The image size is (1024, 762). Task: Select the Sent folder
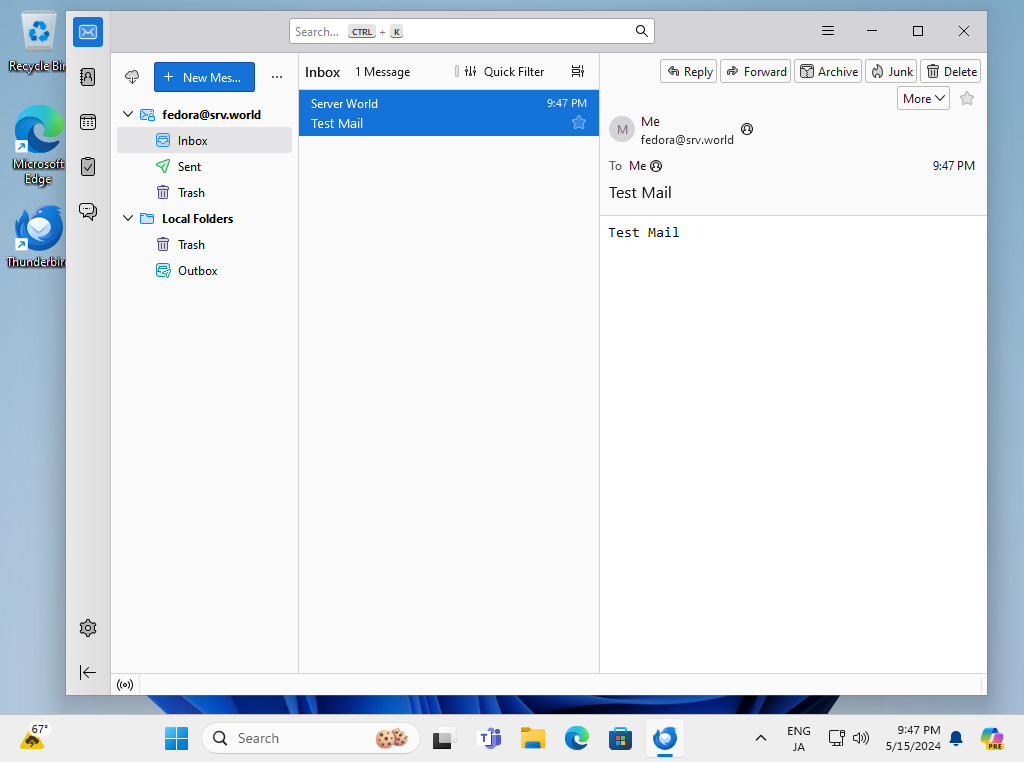190,167
